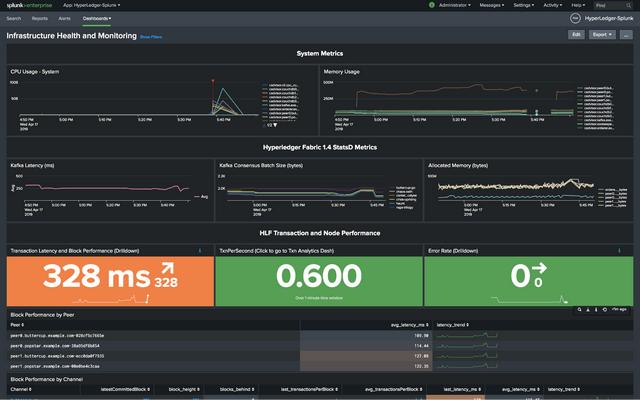The image size is (640, 400).
Task: Click the HyperLedger-Splunk app logo icon
Action: point(575,18)
